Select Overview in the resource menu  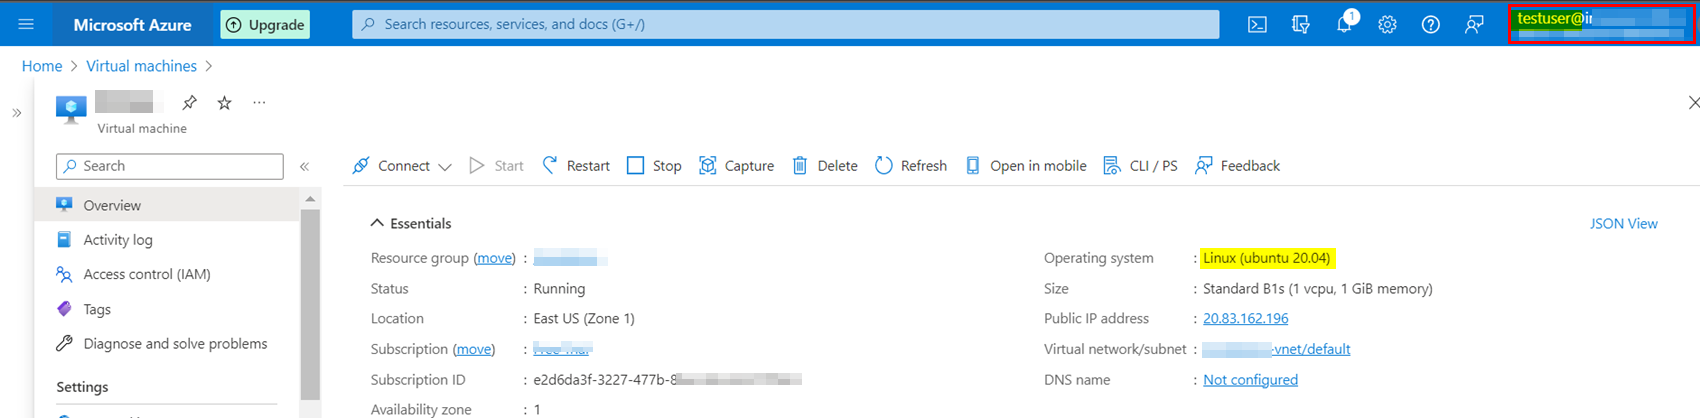pyautogui.click(x=167, y=205)
